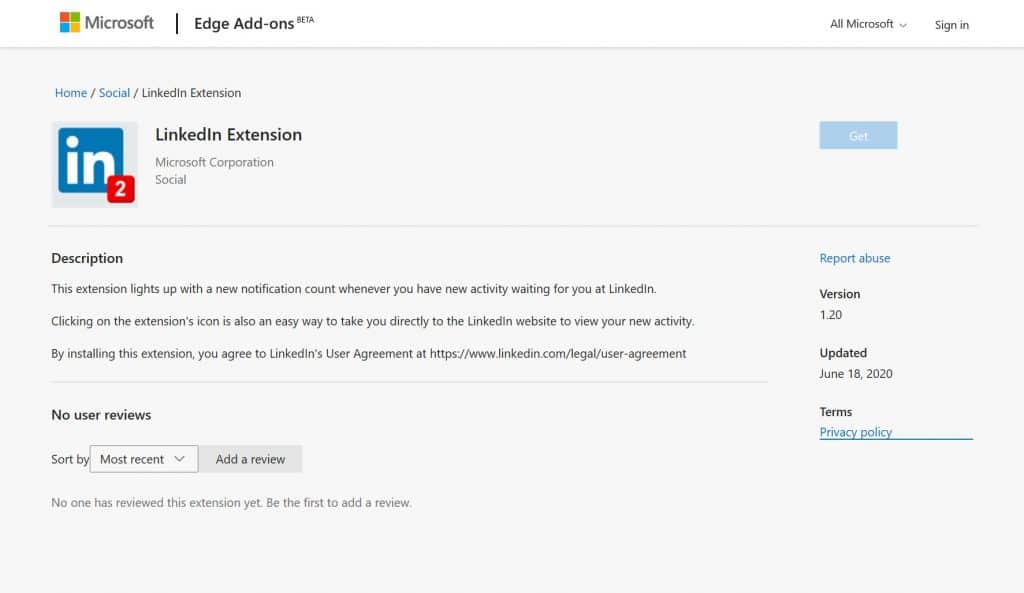The width and height of the screenshot is (1024, 593).
Task: Click the Add a review button
Action: coord(250,459)
